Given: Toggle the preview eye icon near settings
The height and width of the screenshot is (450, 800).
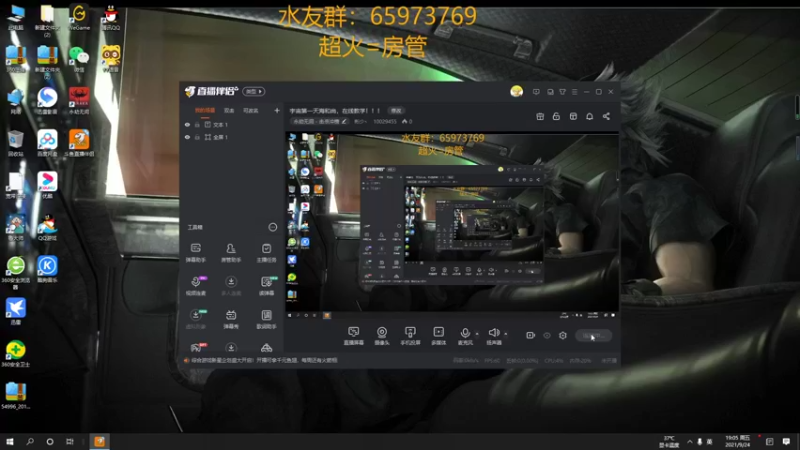Looking at the screenshot, I should point(547,335).
